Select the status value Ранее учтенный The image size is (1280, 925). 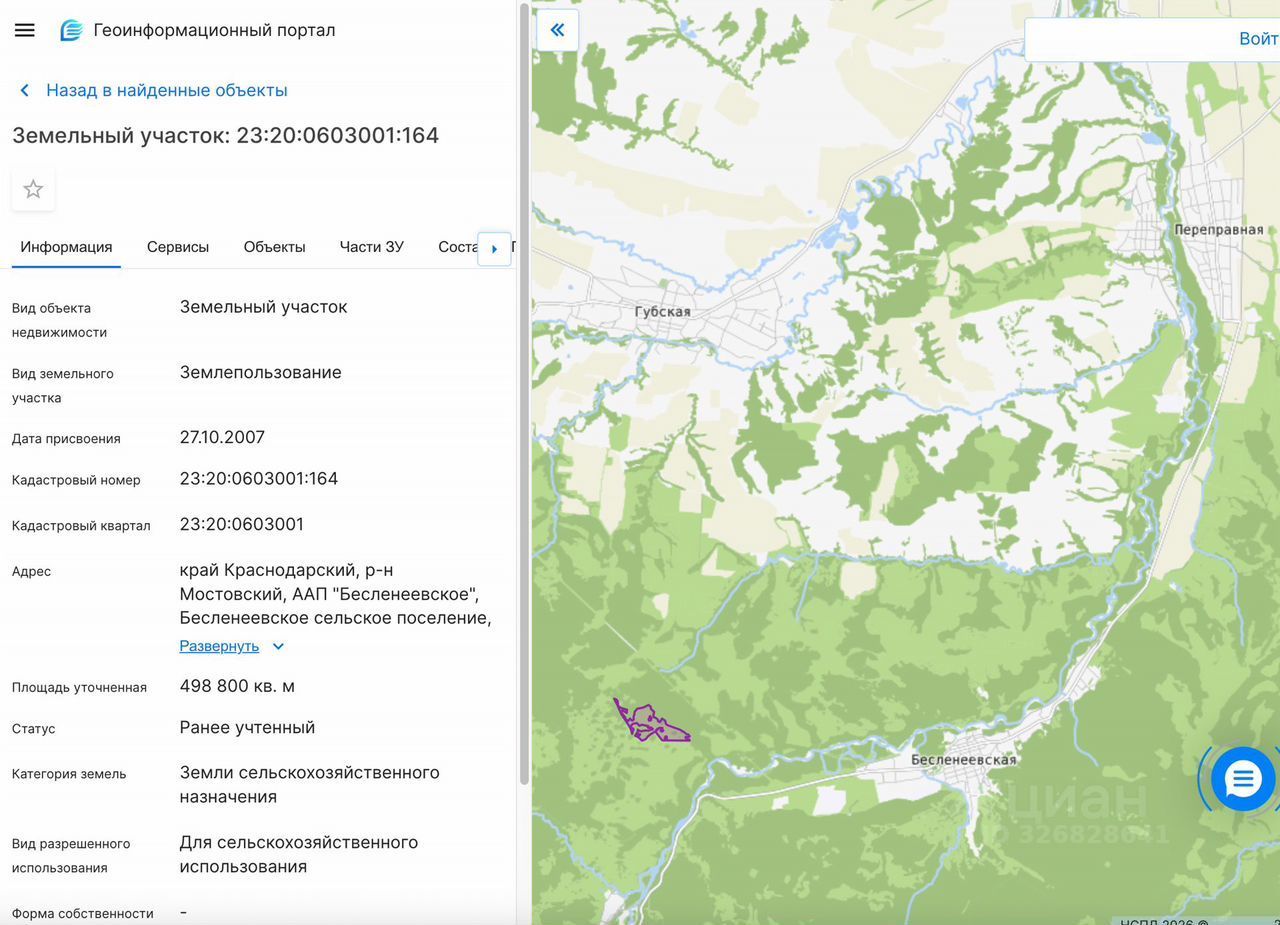247,727
